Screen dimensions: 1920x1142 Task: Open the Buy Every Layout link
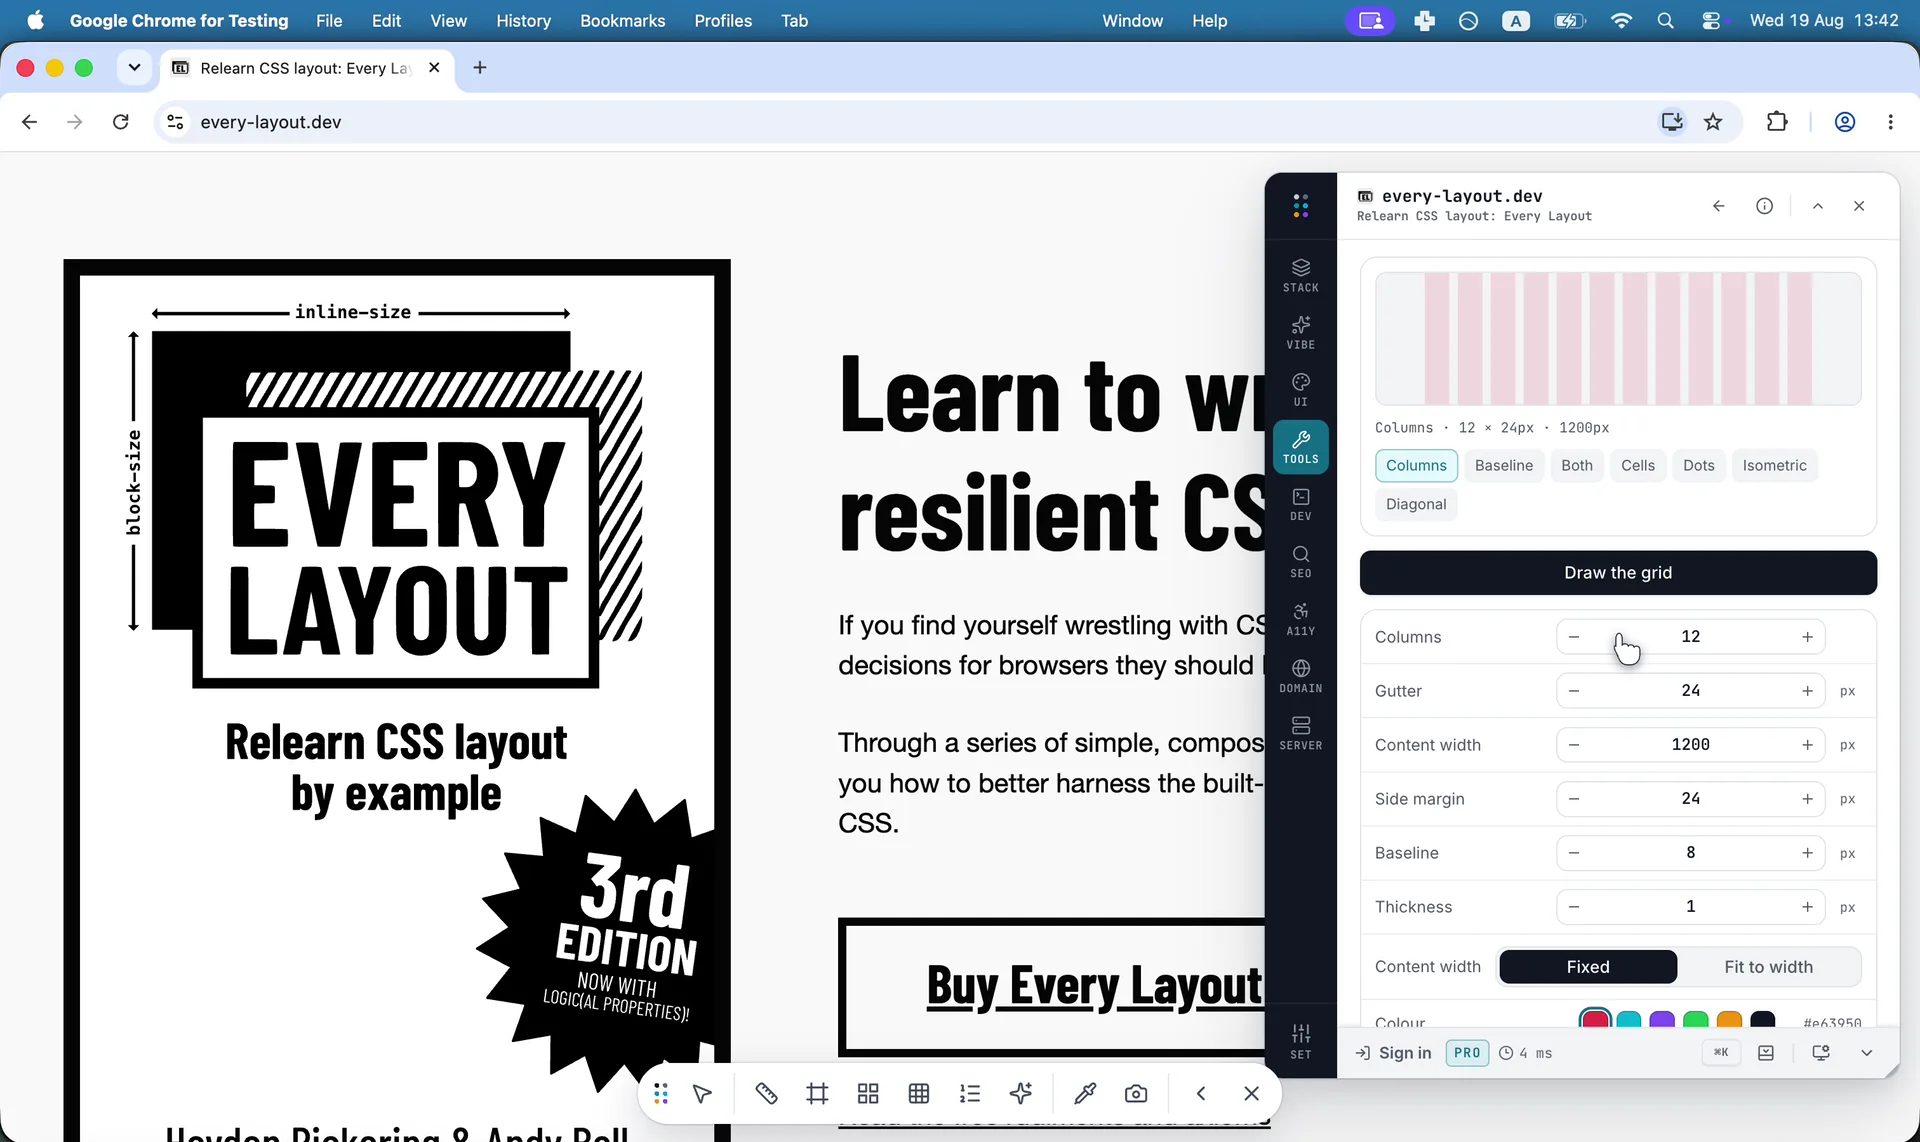(1094, 986)
